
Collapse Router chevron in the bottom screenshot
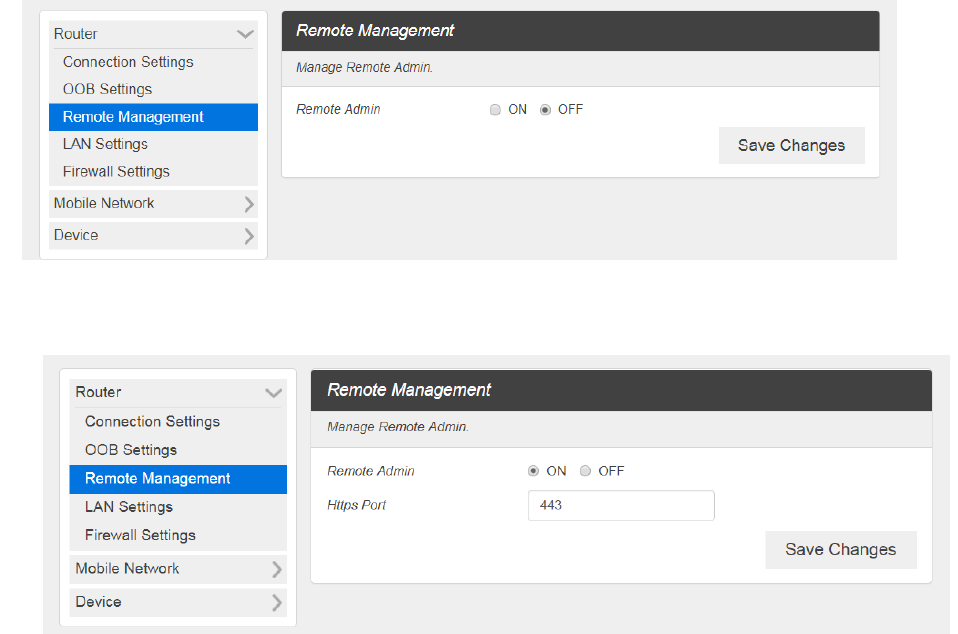[x=273, y=393]
